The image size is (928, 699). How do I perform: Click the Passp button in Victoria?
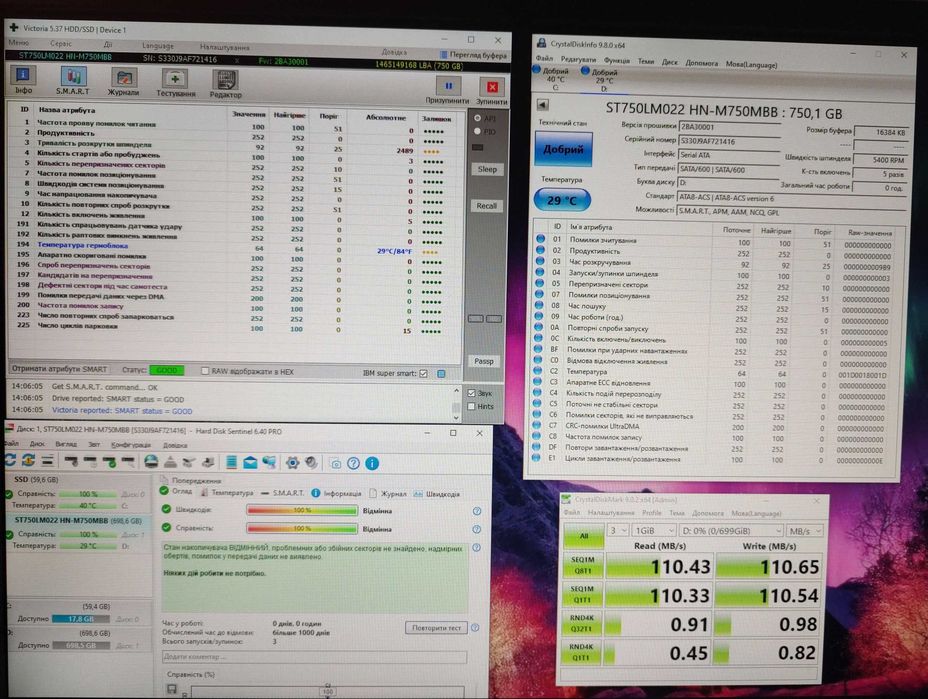(484, 361)
